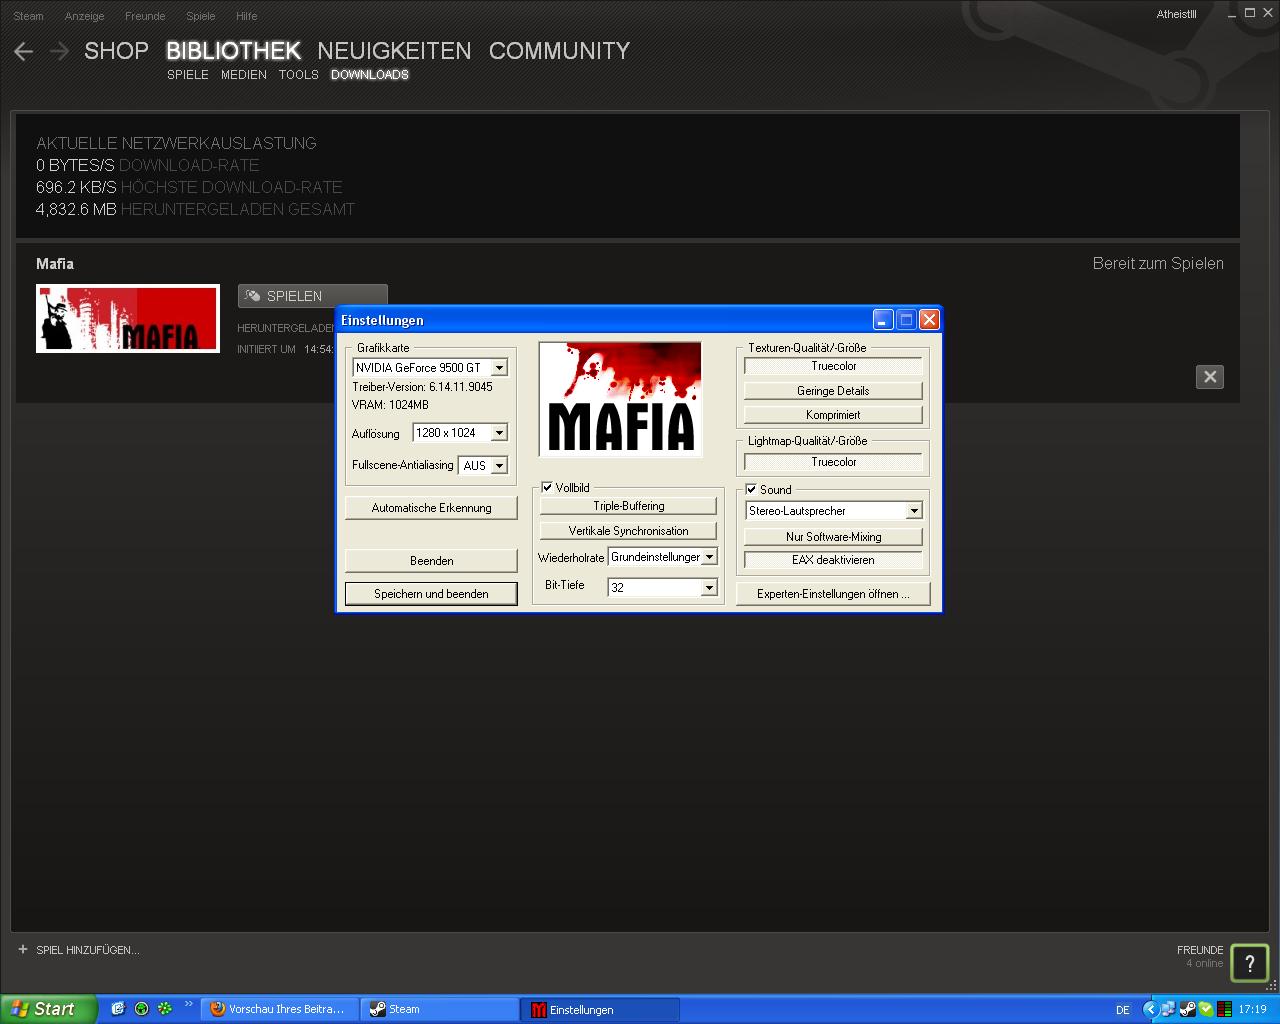Click the MAFIA logo in Einstellungen dialog
Image resolution: width=1280 pixels, height=1024 pixels.
[x=620, y=399]
